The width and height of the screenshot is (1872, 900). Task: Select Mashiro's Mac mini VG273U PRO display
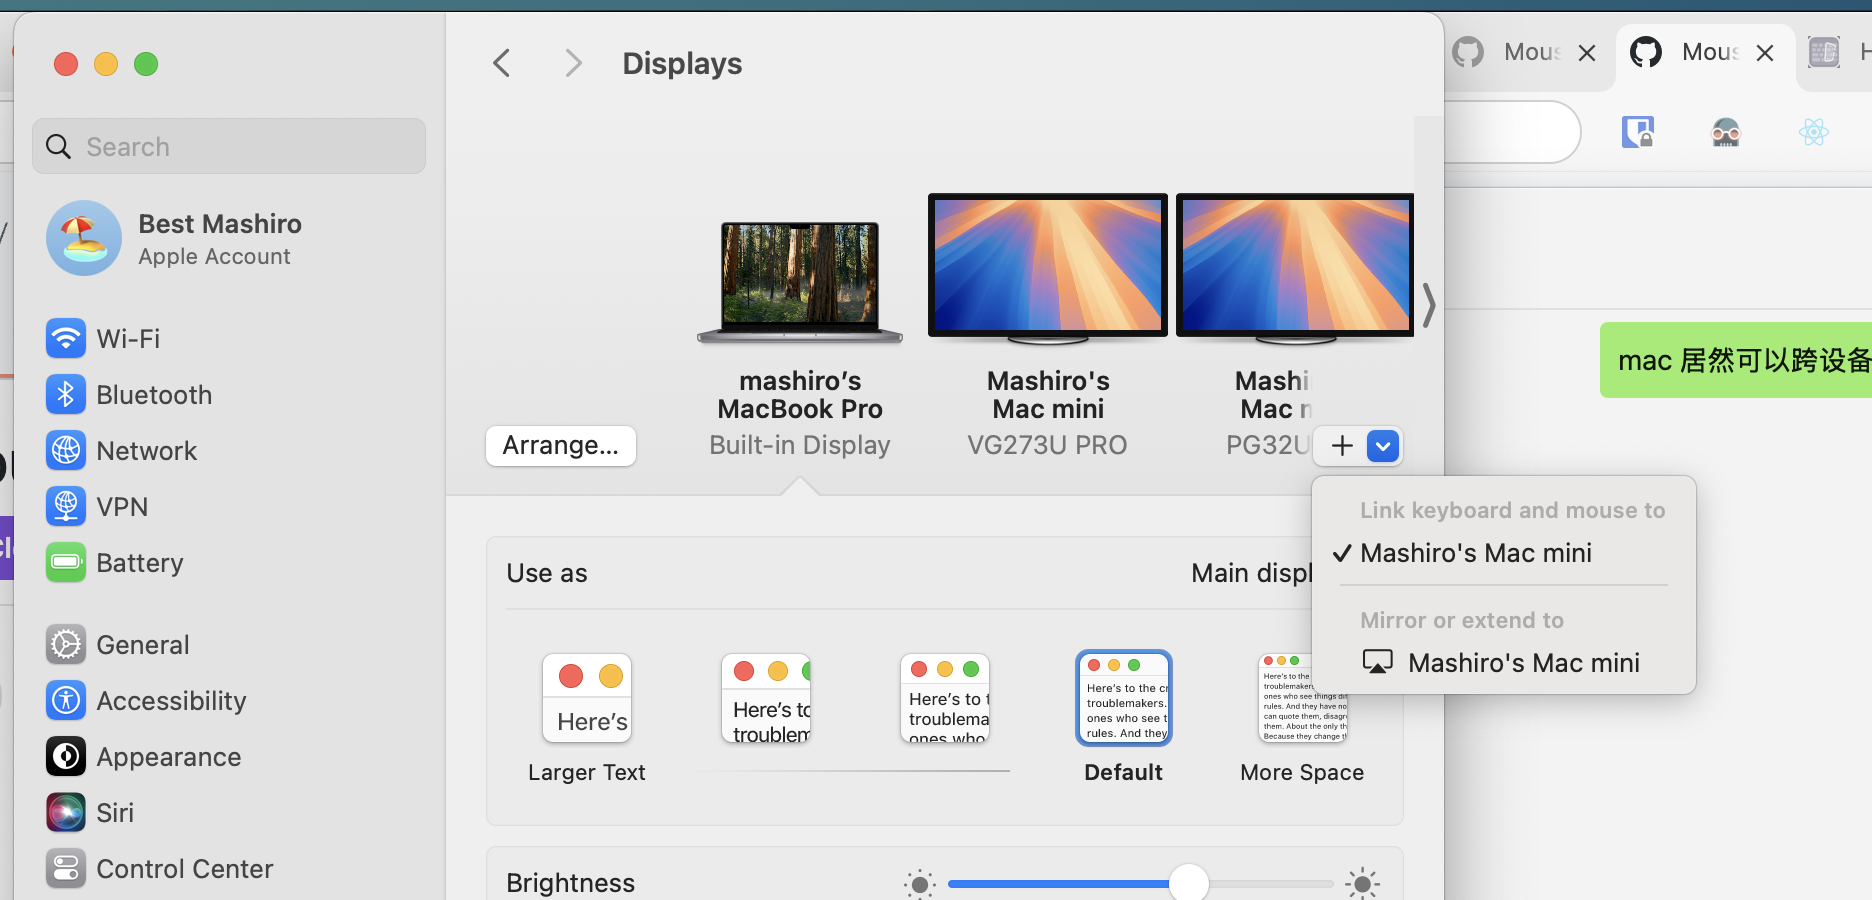point(1048,268)
